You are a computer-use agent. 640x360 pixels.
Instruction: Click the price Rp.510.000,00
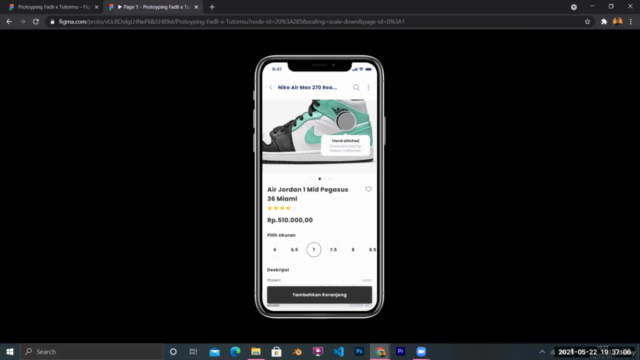coord(290,220)
